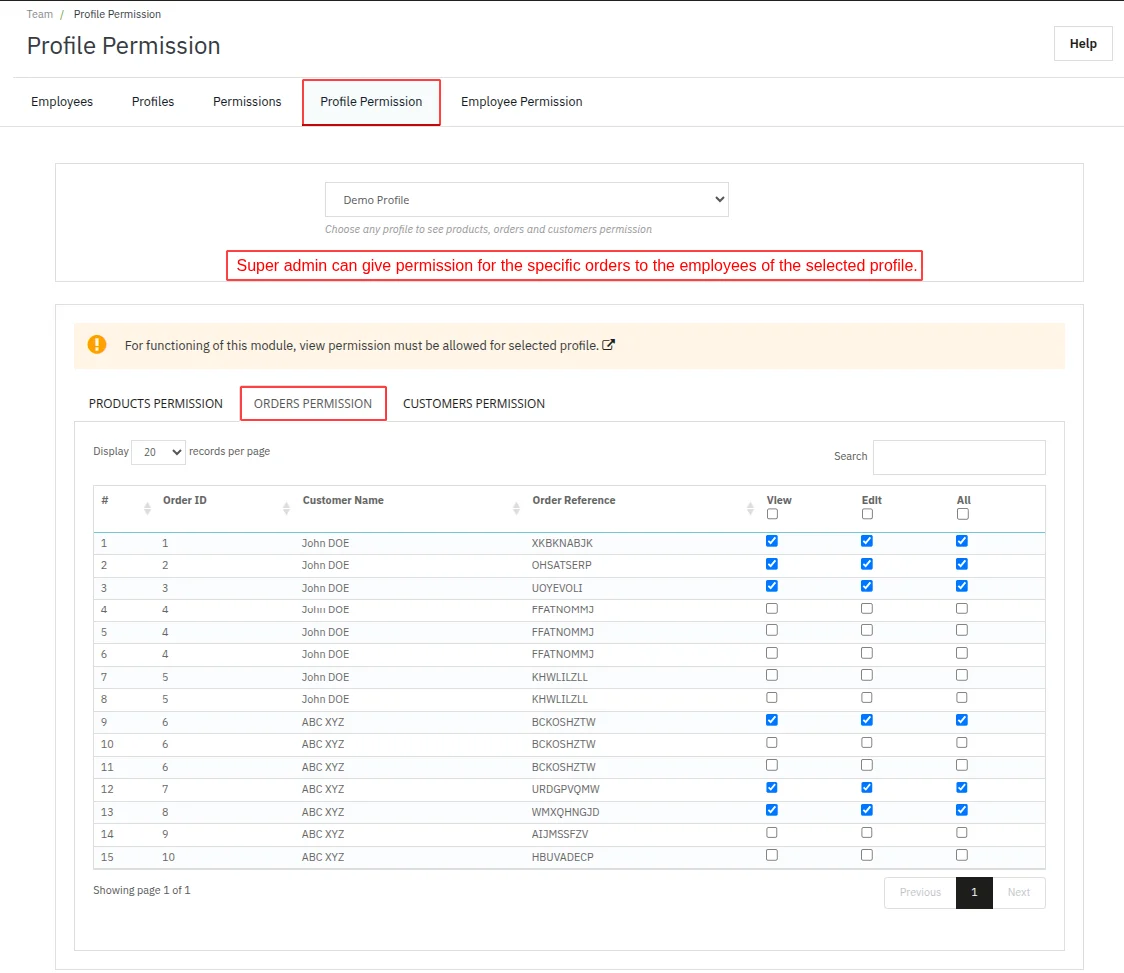1124x973 pixels.
Task: Sort table by Order ID column
Action: coord(286,508)
